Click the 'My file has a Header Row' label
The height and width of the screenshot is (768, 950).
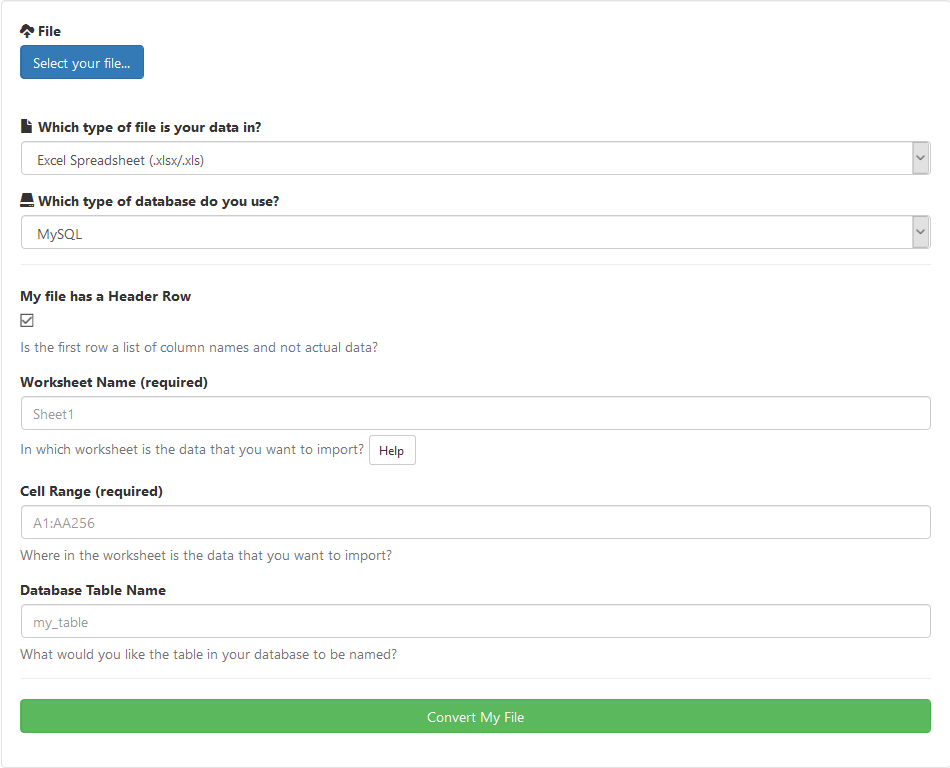coord(105,297)
